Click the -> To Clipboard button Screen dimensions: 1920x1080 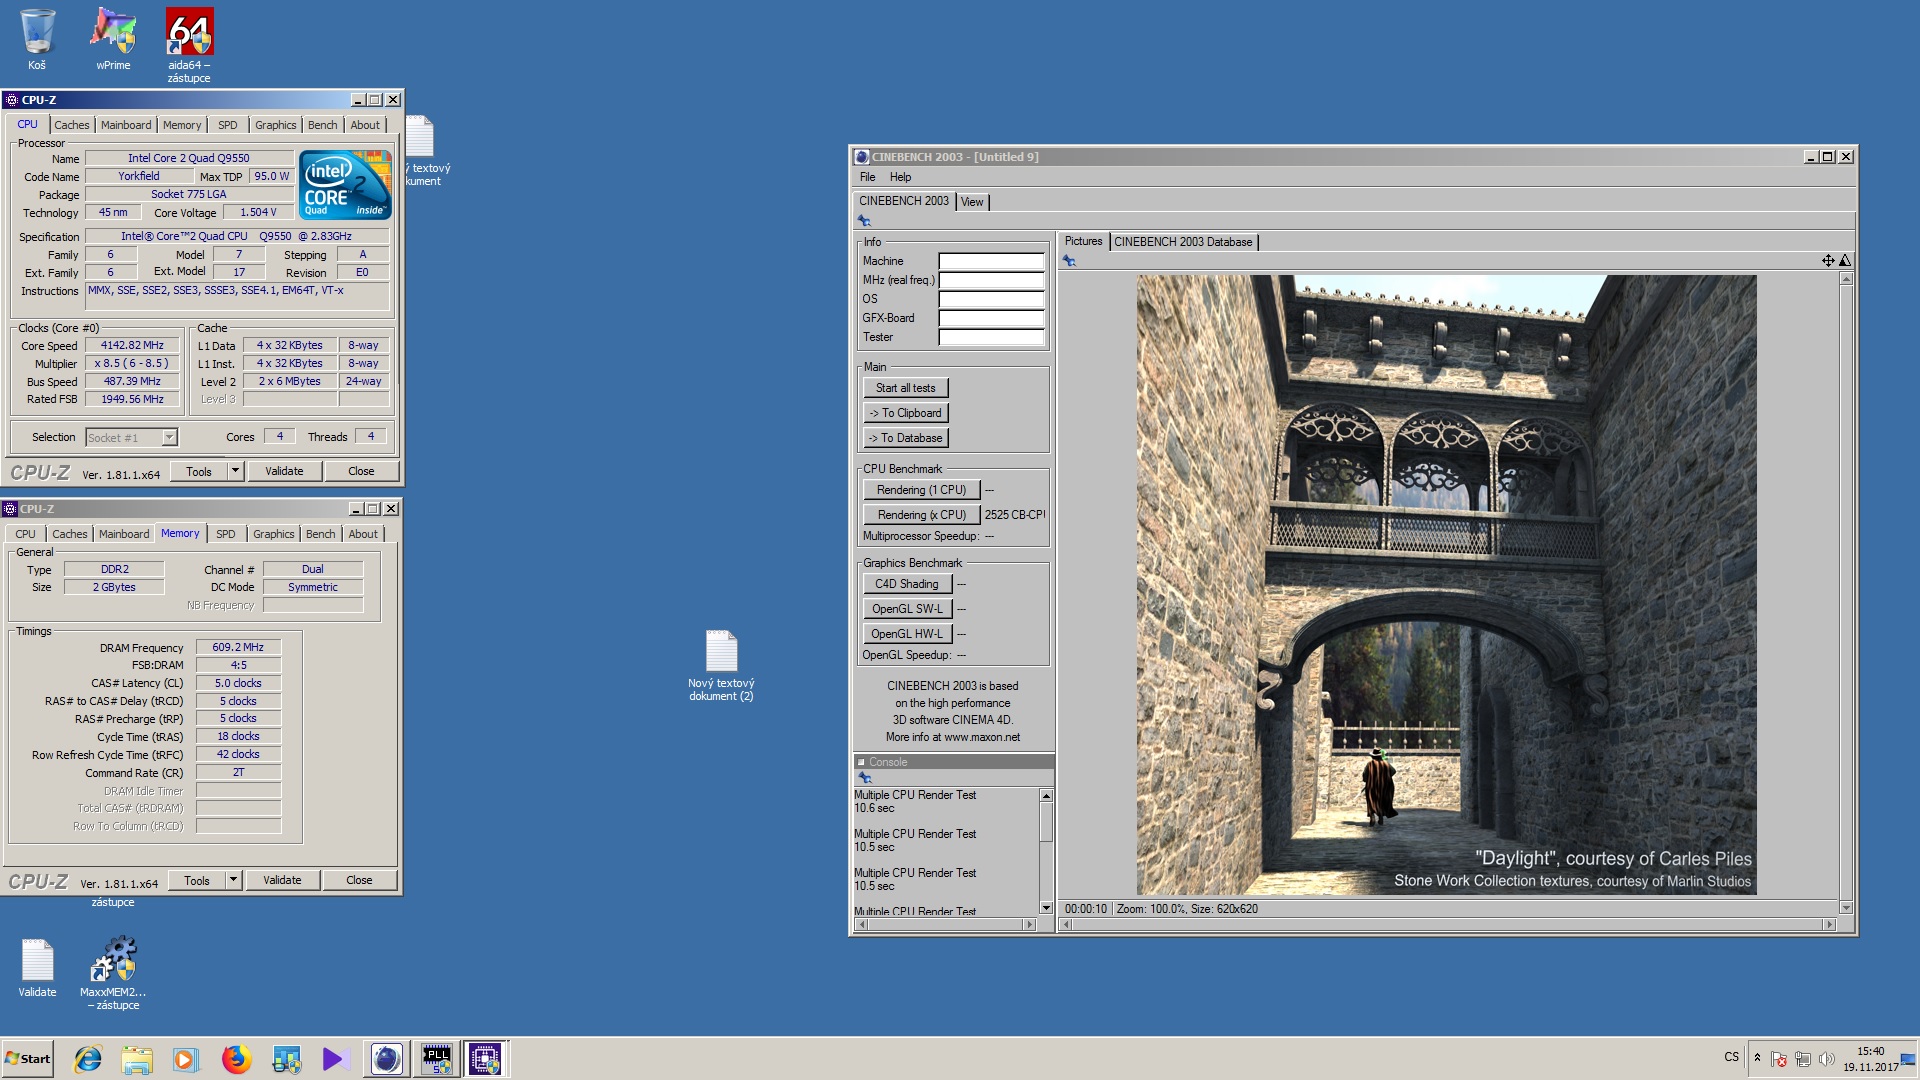(906, 413)
